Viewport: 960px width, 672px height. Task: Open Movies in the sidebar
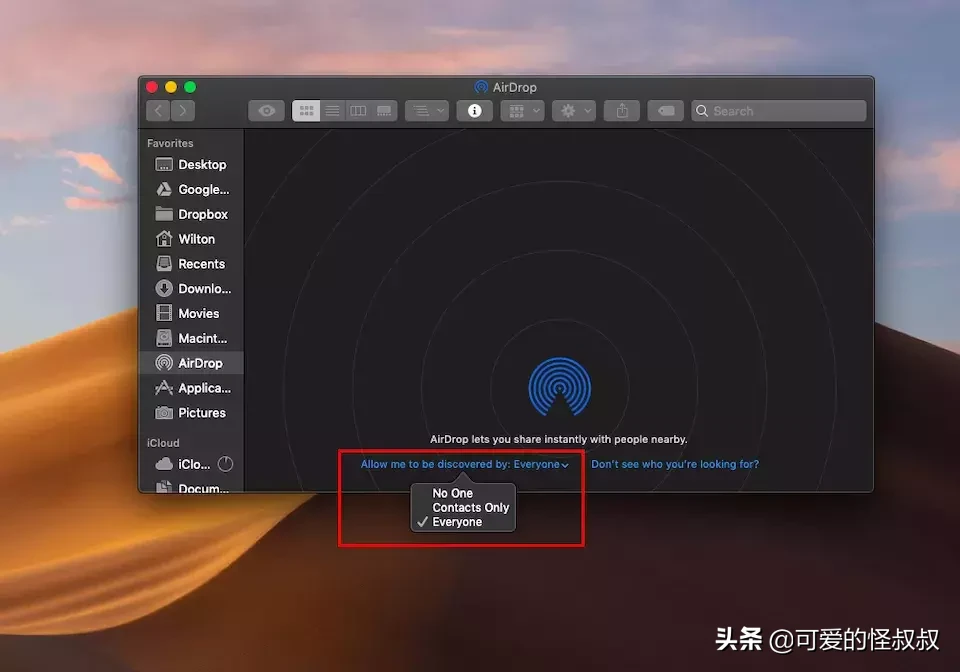click(192, 313)
